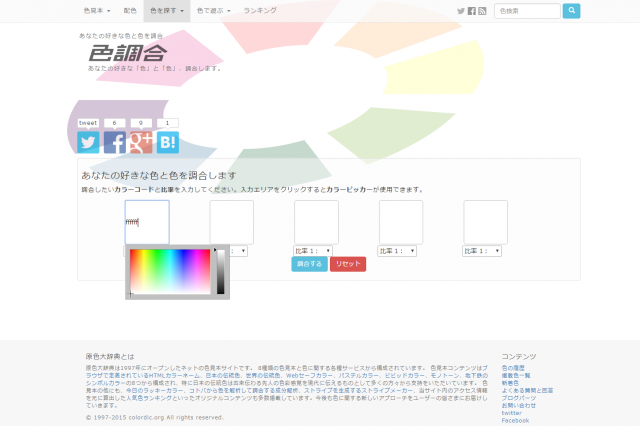
Task: Click Facebook share count bubble showing 6
Action: [x=115, y=123]
